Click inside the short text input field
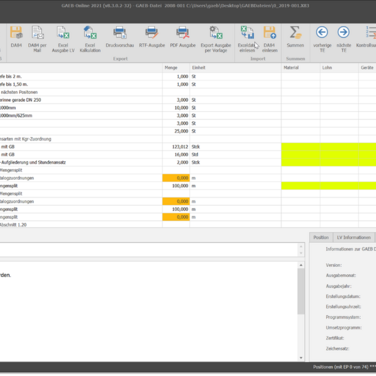Image resolution: width=376 pixels, height=376 pixels. (148, 250)
